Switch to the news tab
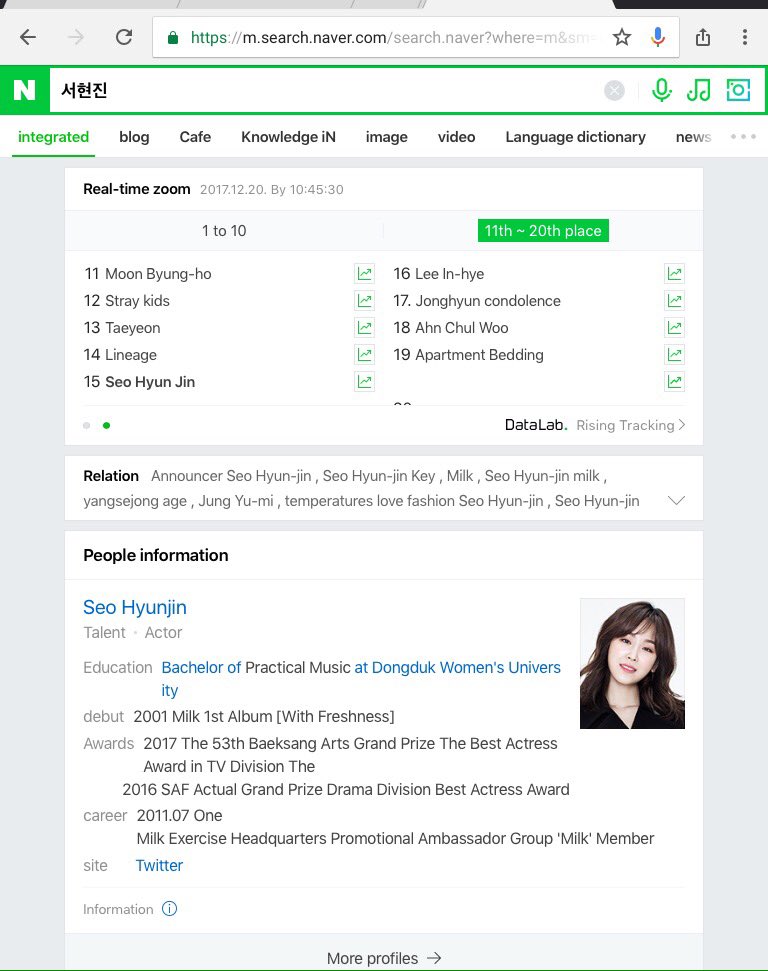768x971 pixels. pyautogui.click(x=693, y=137)
